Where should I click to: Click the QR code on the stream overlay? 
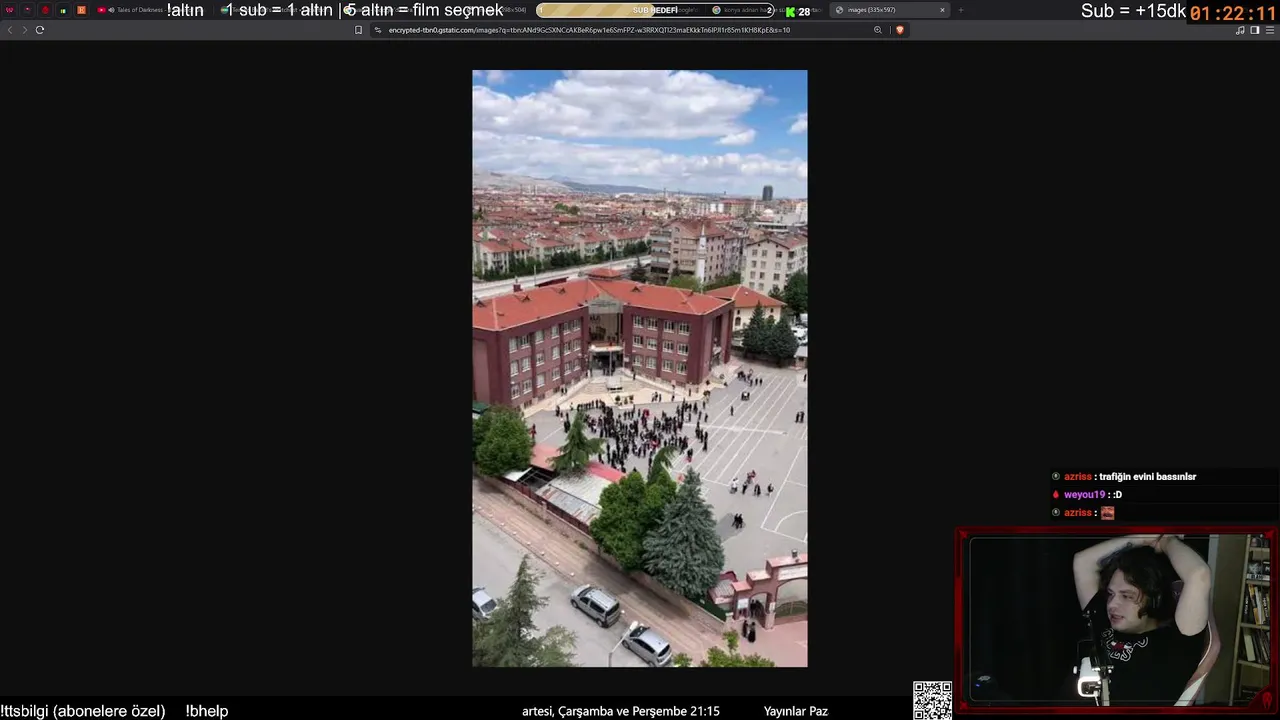[x=932, y=700]
